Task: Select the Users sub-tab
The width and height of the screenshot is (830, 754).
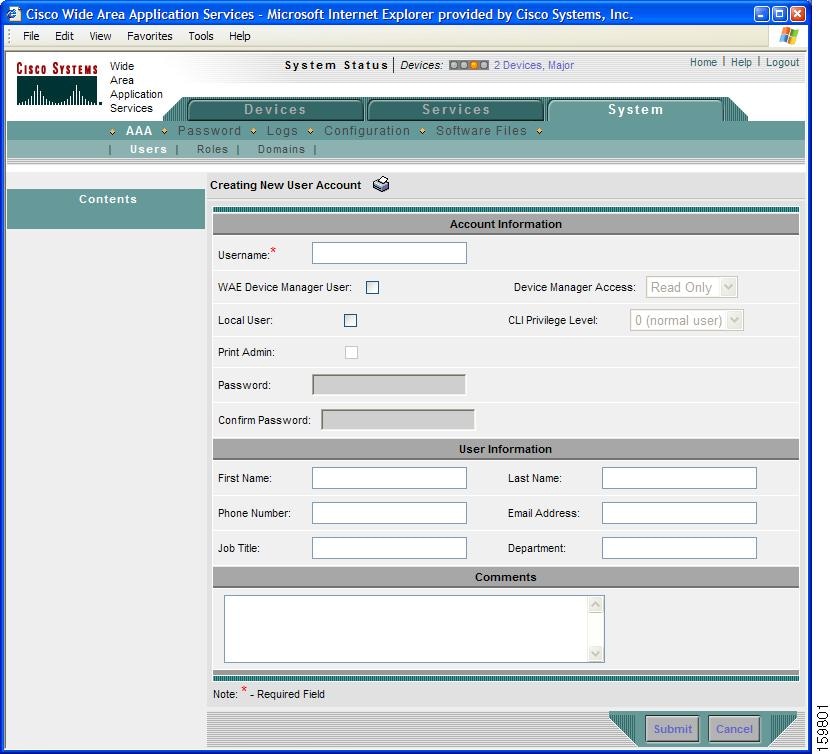Action: 148,149
